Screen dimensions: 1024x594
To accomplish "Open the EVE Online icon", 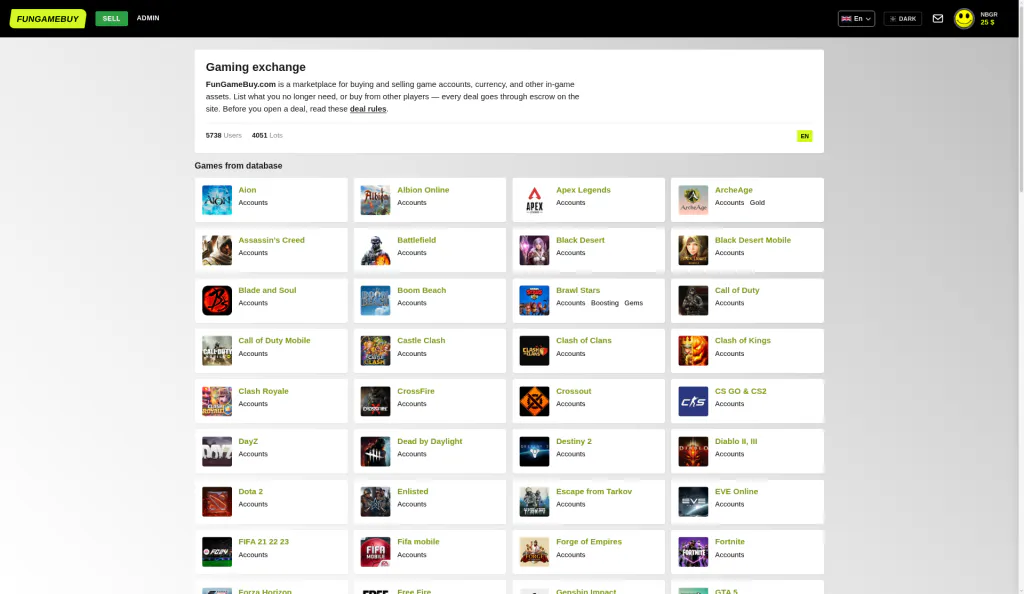I will click(693, 501).
